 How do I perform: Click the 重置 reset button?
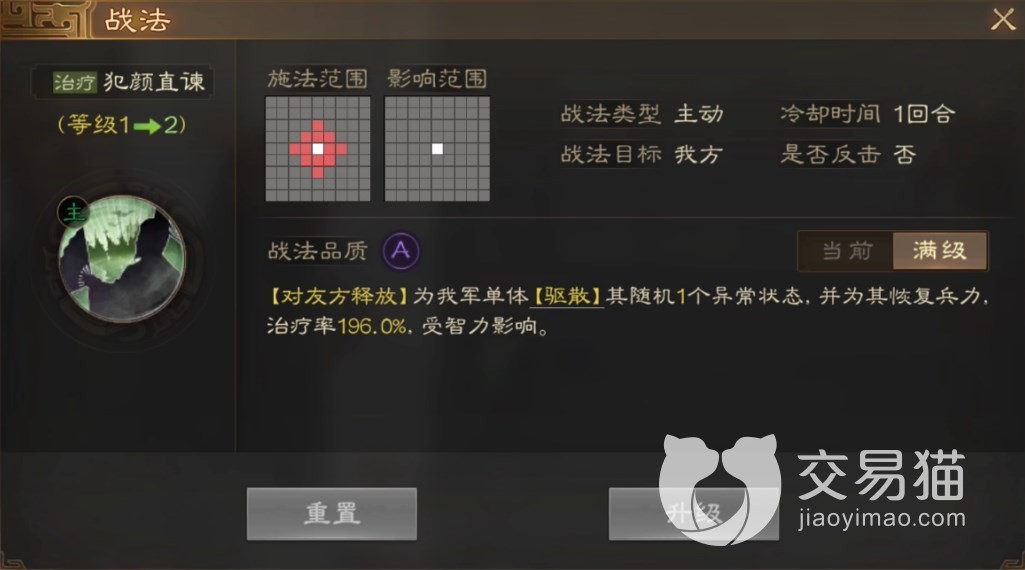[331, 514]
